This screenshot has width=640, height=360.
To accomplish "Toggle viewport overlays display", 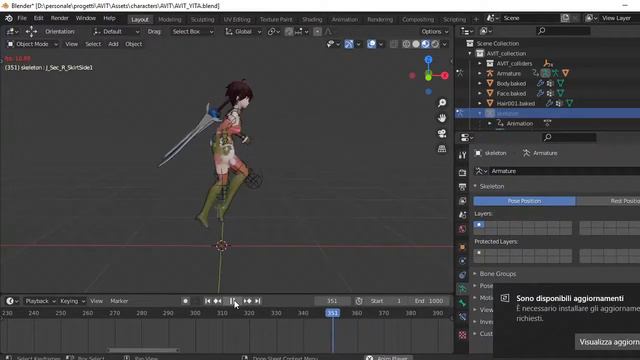I will (x=371, y=44).
